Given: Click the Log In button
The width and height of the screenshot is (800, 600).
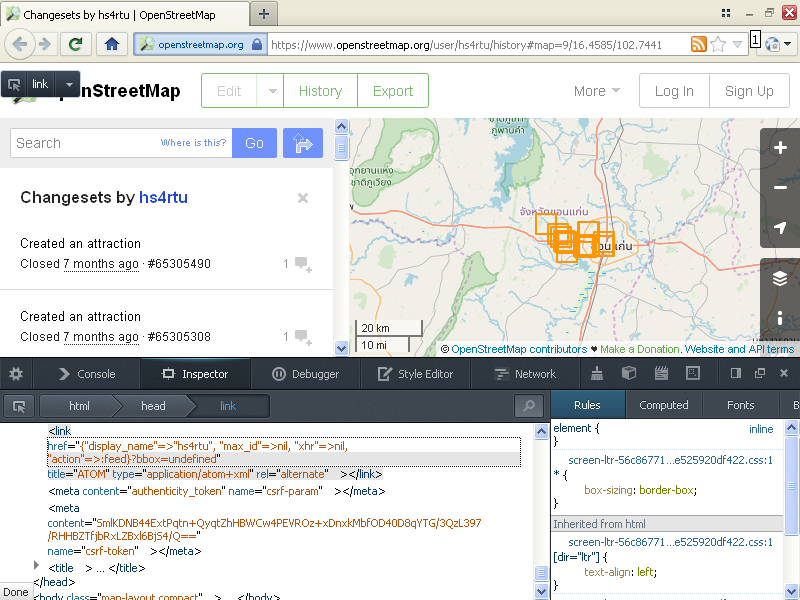Looking at the screenshot, I should (x=674, y=91).
